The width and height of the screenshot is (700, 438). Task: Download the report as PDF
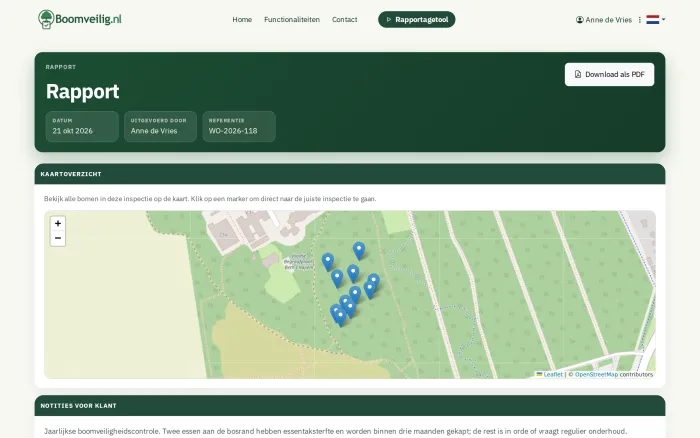609,74
